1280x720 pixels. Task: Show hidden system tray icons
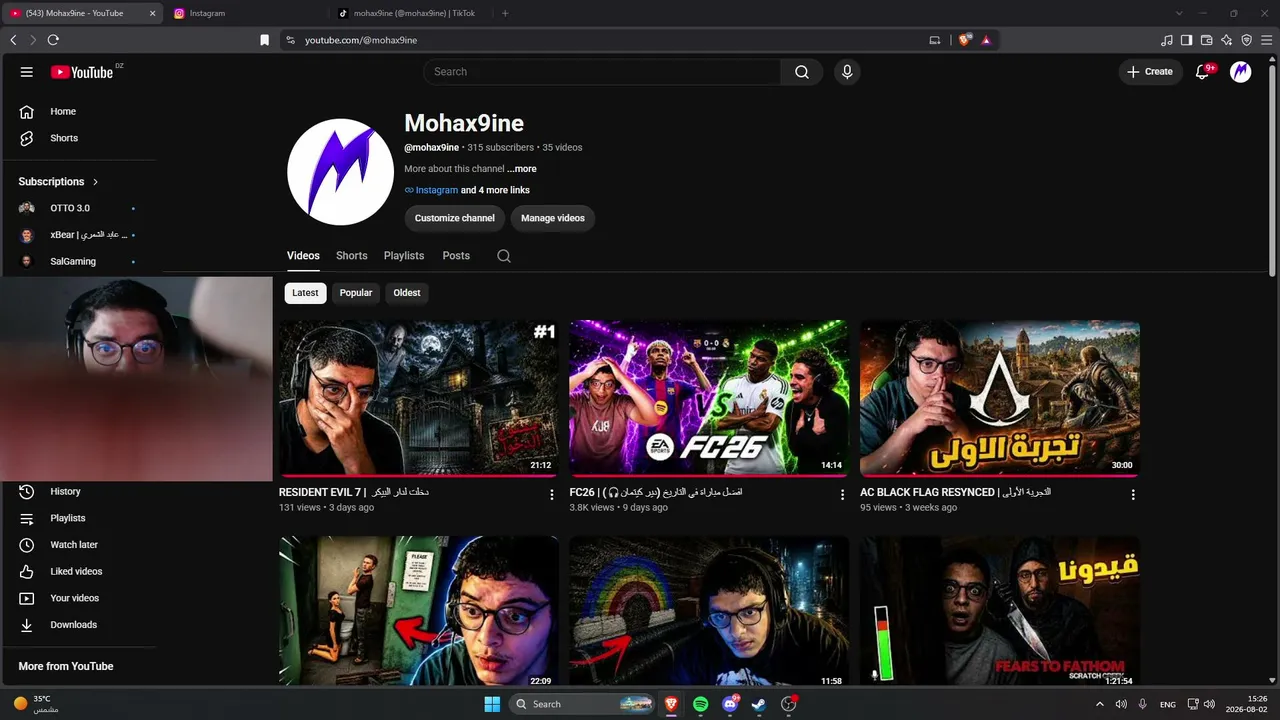1100,704
